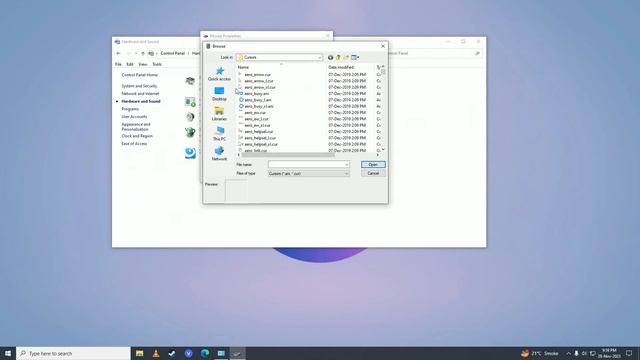This screenshot has height=360, width=640.
Task: Select Quick access in the places bar
Action: point(219,74)
